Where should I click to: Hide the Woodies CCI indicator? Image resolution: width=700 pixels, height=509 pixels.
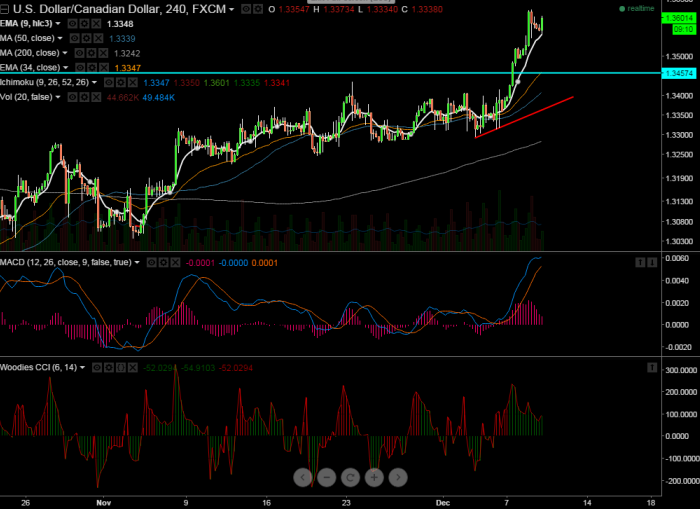pos(97,368)
